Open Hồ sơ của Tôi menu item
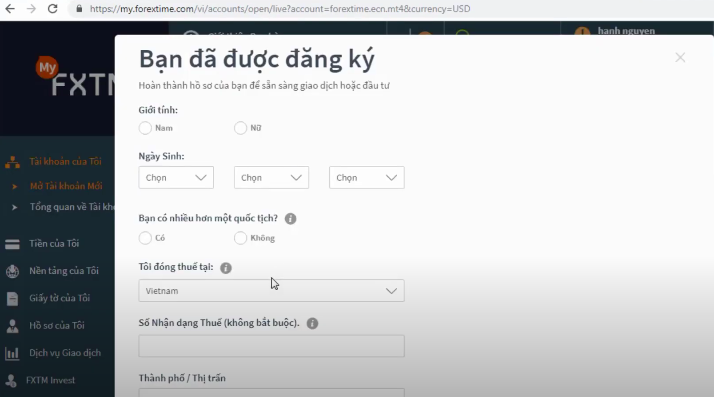 click(57, 326)
